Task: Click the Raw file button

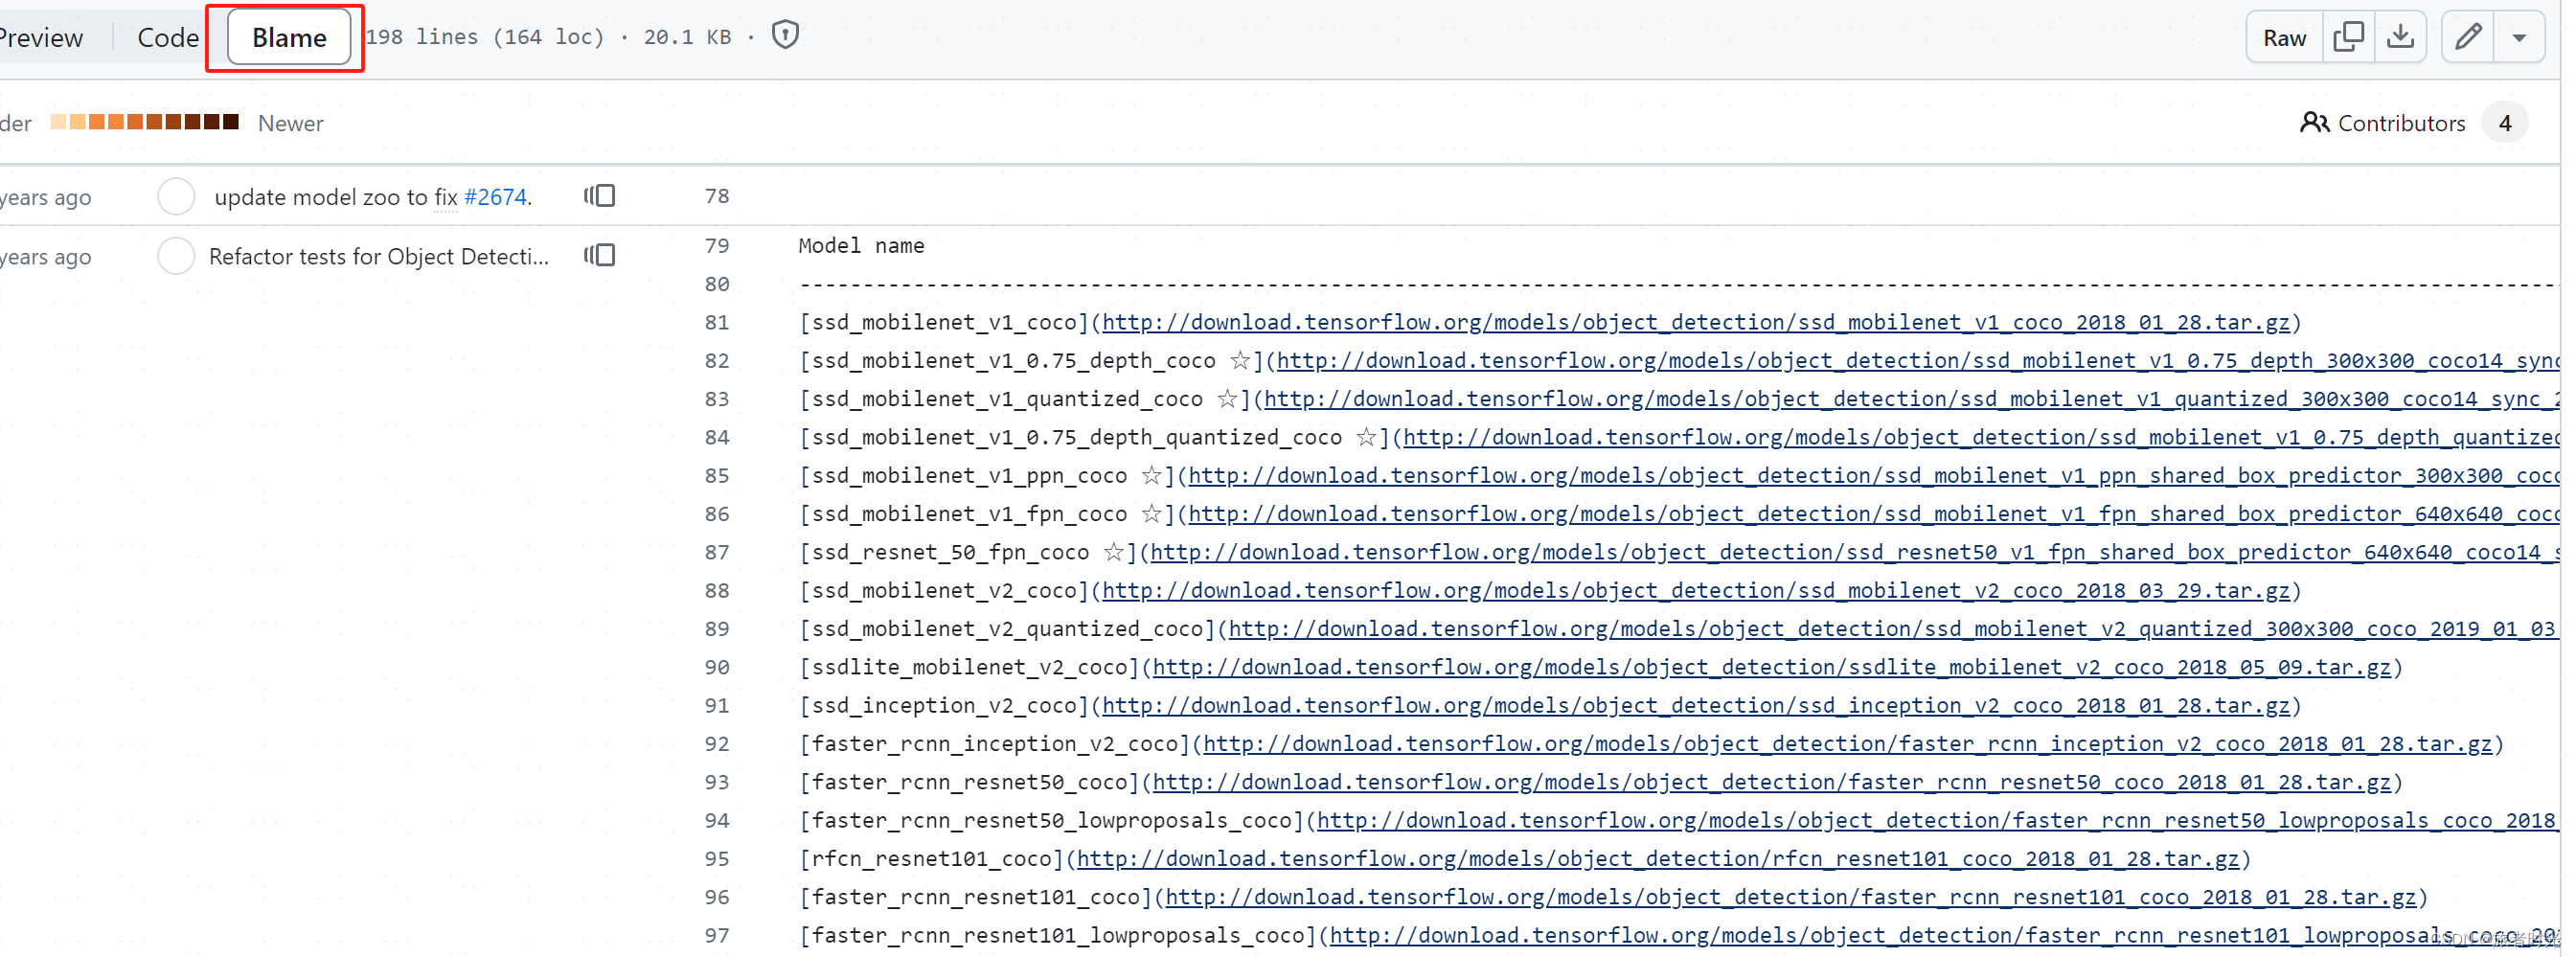Action: (x=2284, y=37)
